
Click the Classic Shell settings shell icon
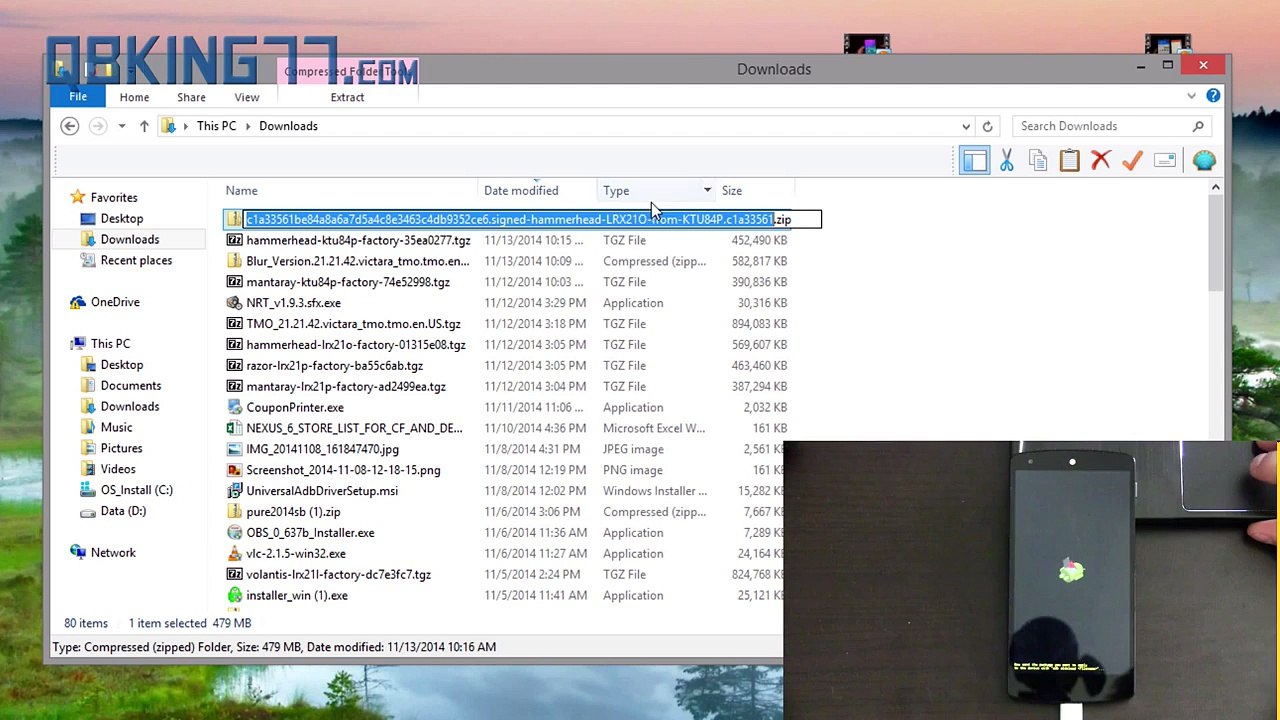click(1204, 161)
